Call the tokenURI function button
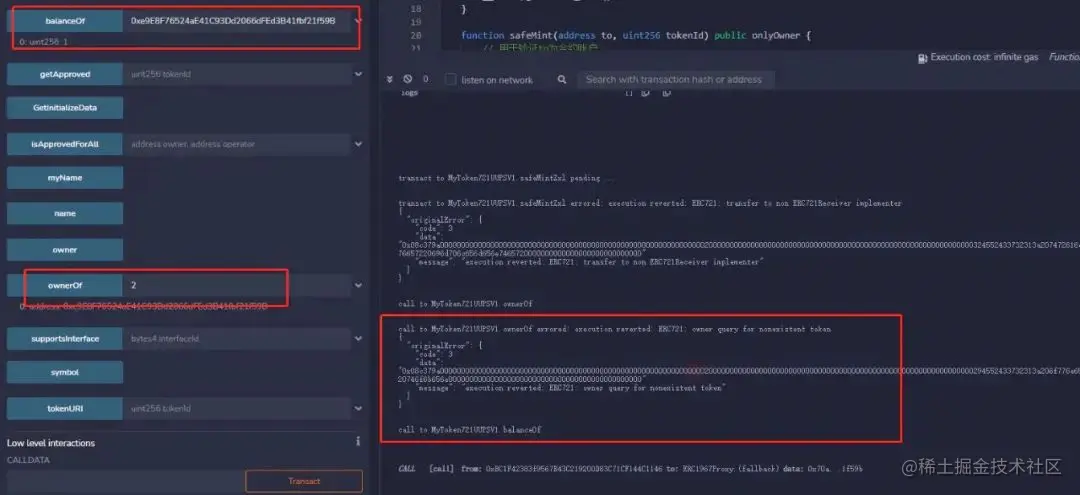Screen dimensions: 1080x495 pyautogui.click(x=65, y=408)
